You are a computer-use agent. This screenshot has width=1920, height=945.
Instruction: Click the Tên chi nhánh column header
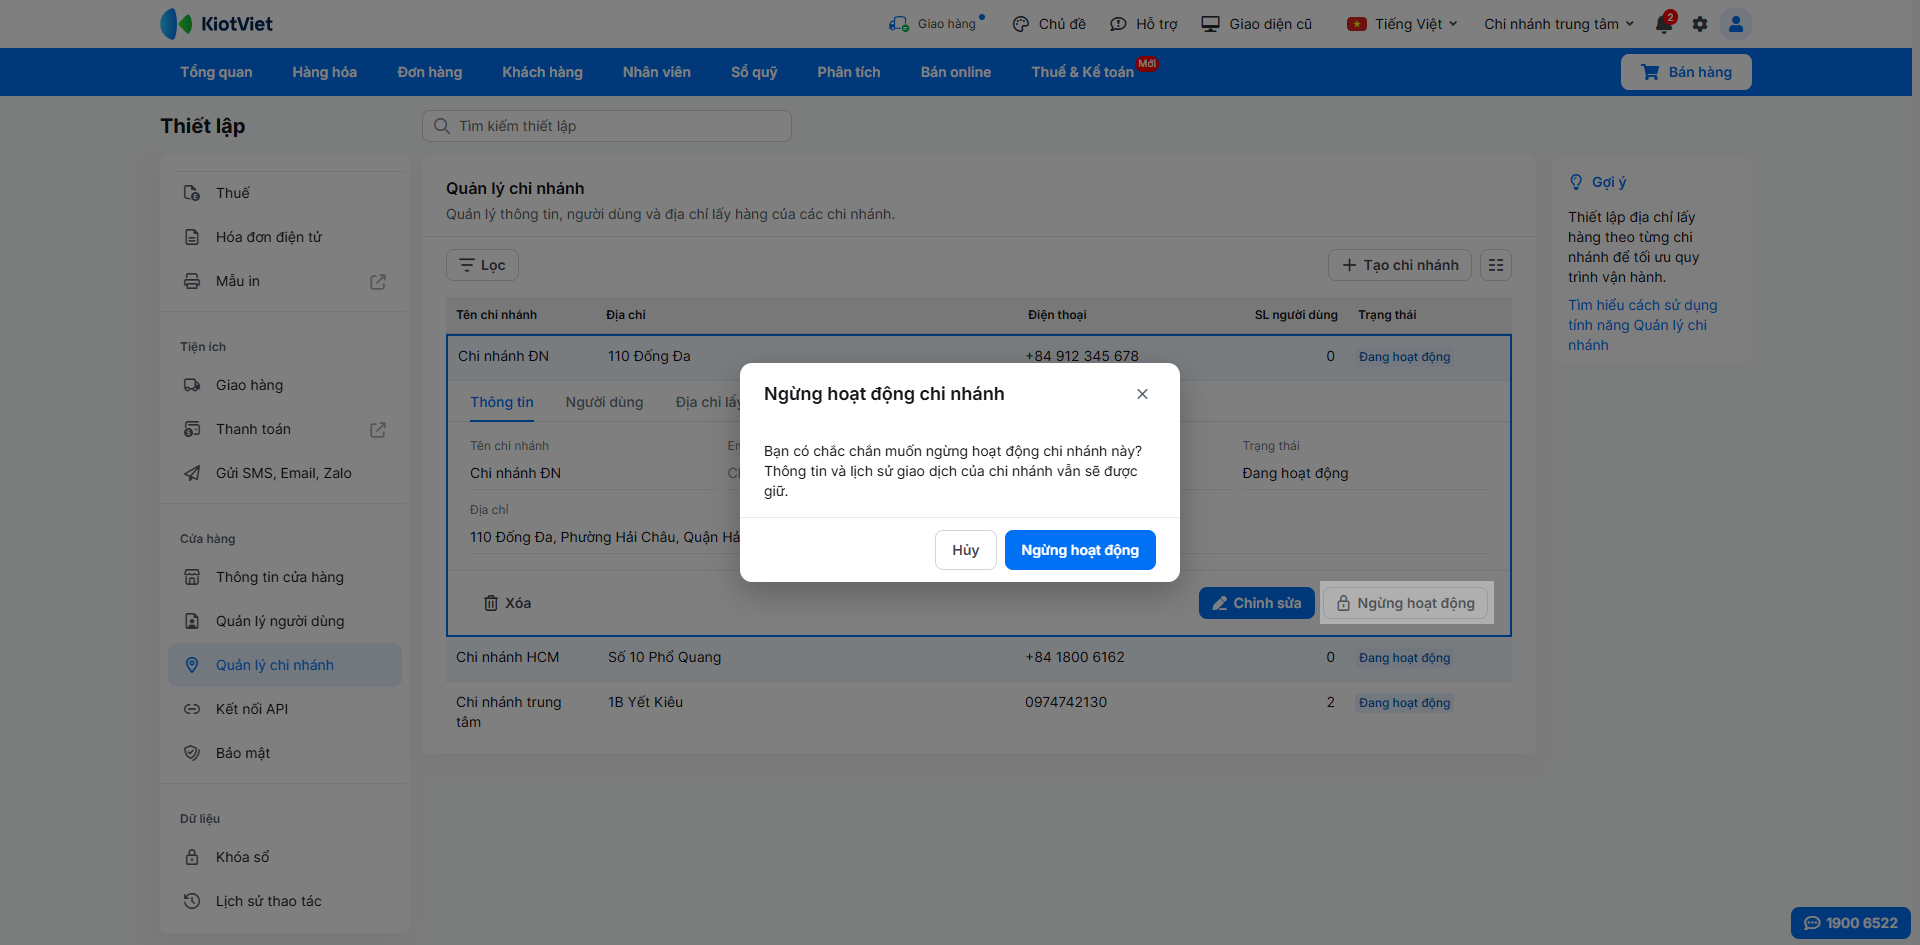click(x=497, y=315)
